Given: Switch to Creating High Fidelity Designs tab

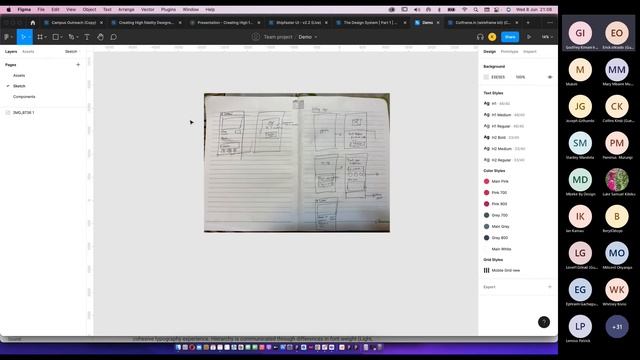Looking at the screenshot, I should click(x=146, y=23).
